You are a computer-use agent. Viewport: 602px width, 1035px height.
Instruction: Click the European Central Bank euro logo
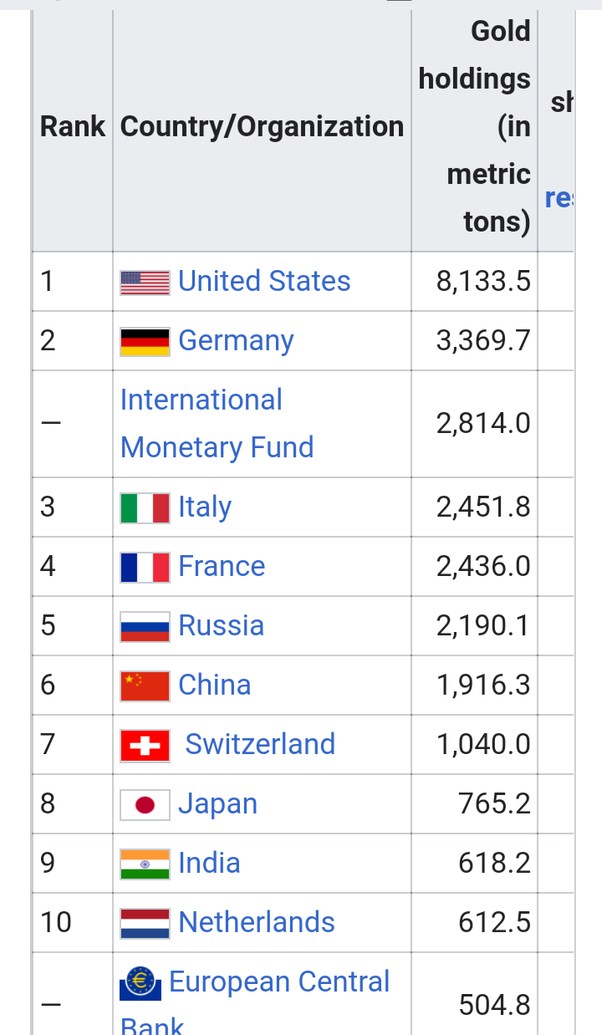[x=140, y=984]
